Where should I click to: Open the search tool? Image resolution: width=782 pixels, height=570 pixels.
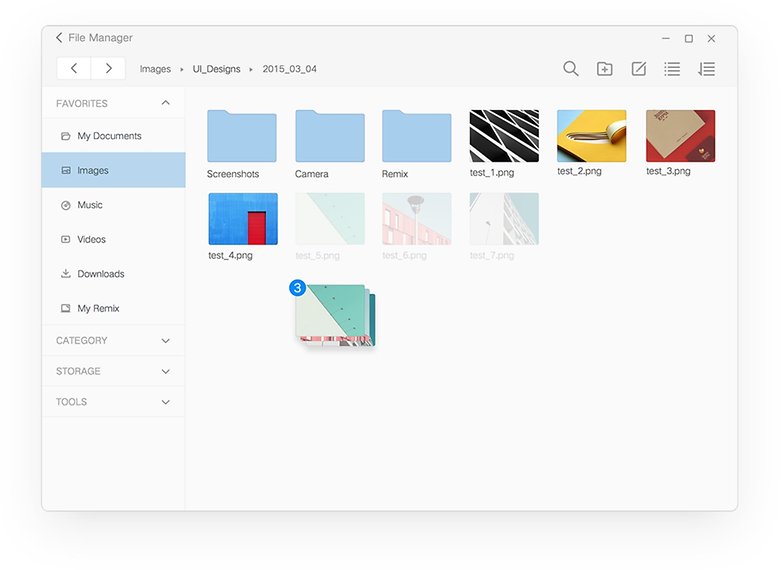[x=571, y=69]
